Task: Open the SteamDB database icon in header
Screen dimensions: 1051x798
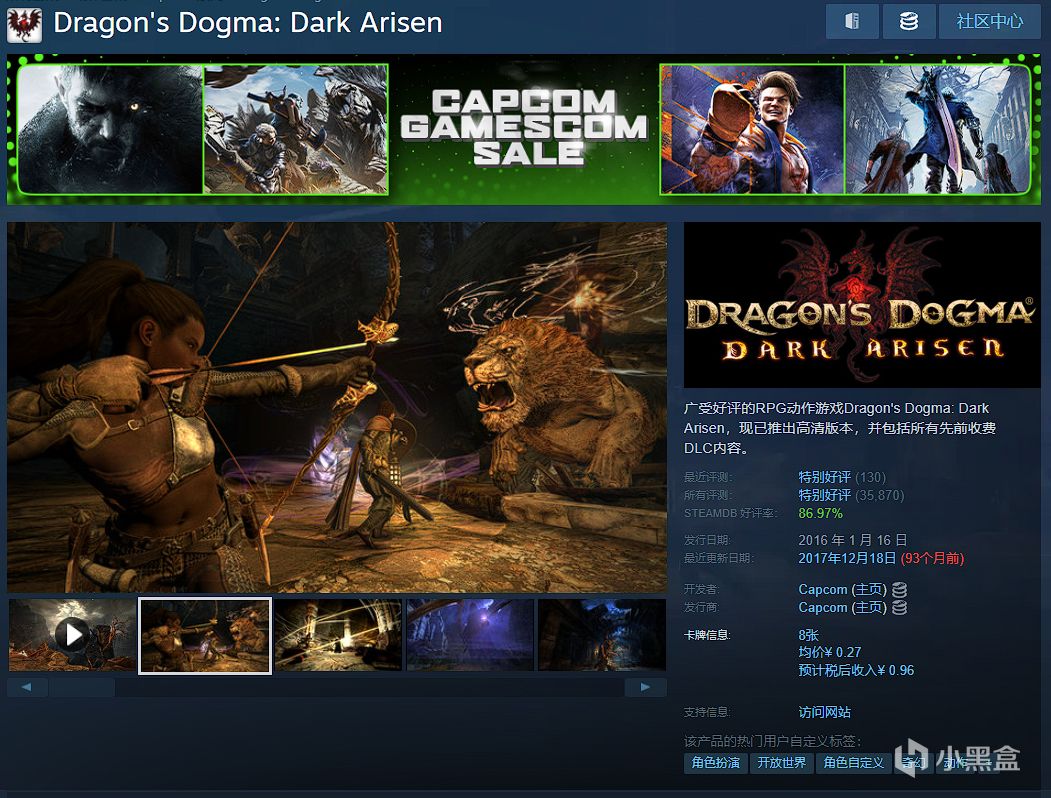Action: click(x=908, y=21)
